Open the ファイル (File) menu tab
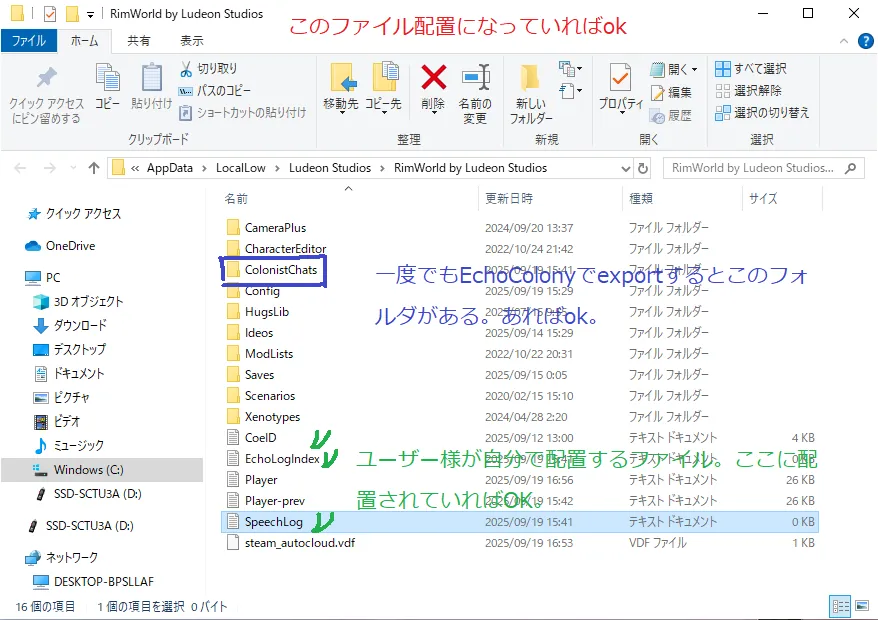The width and height of the screenshot is (878, 620). (x=28, y=41)
